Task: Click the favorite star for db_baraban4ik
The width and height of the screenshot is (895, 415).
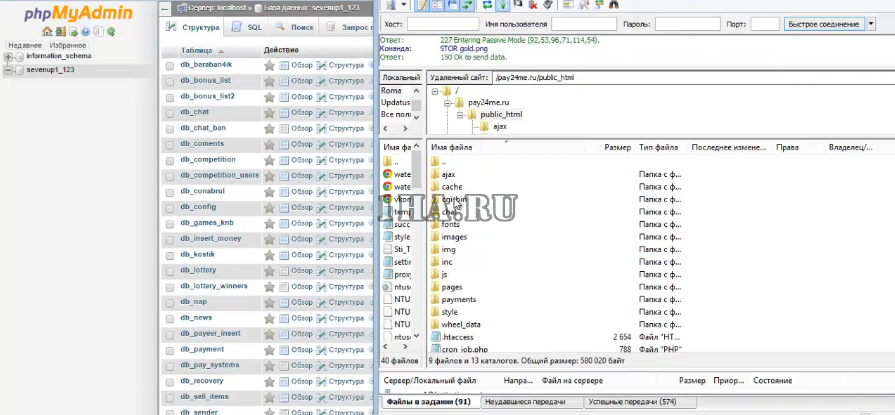Action: pos(269,65)
